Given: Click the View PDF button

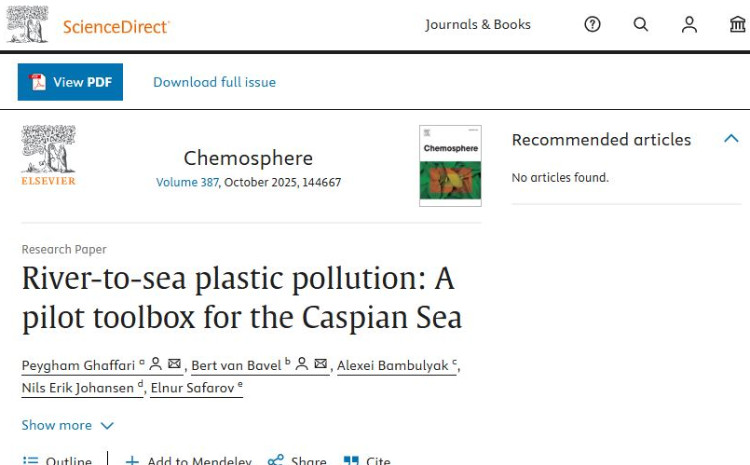Looking at the screenshot, I should click(x=70, y=82).
